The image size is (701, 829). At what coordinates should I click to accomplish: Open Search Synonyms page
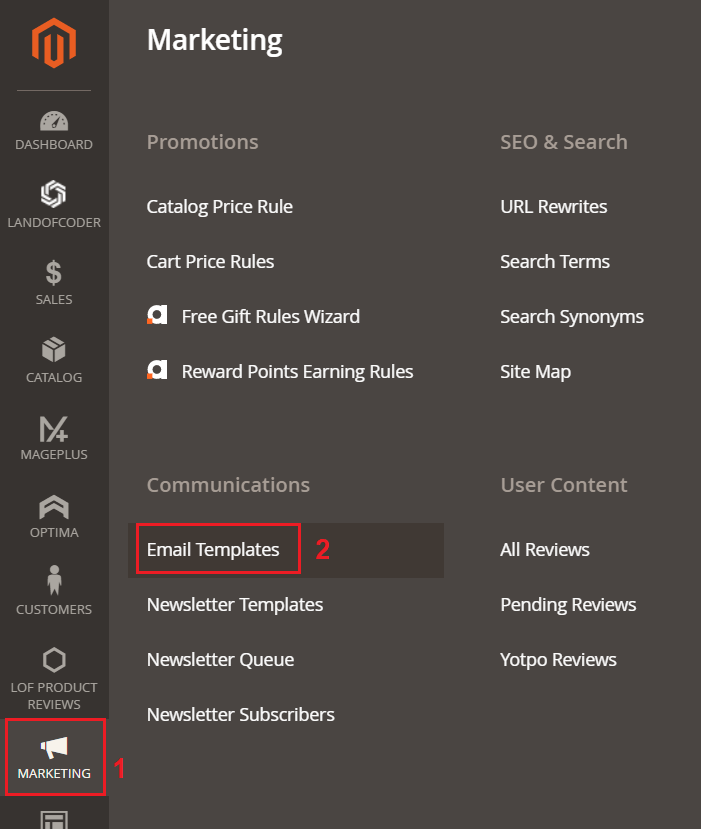click(572, 317)
